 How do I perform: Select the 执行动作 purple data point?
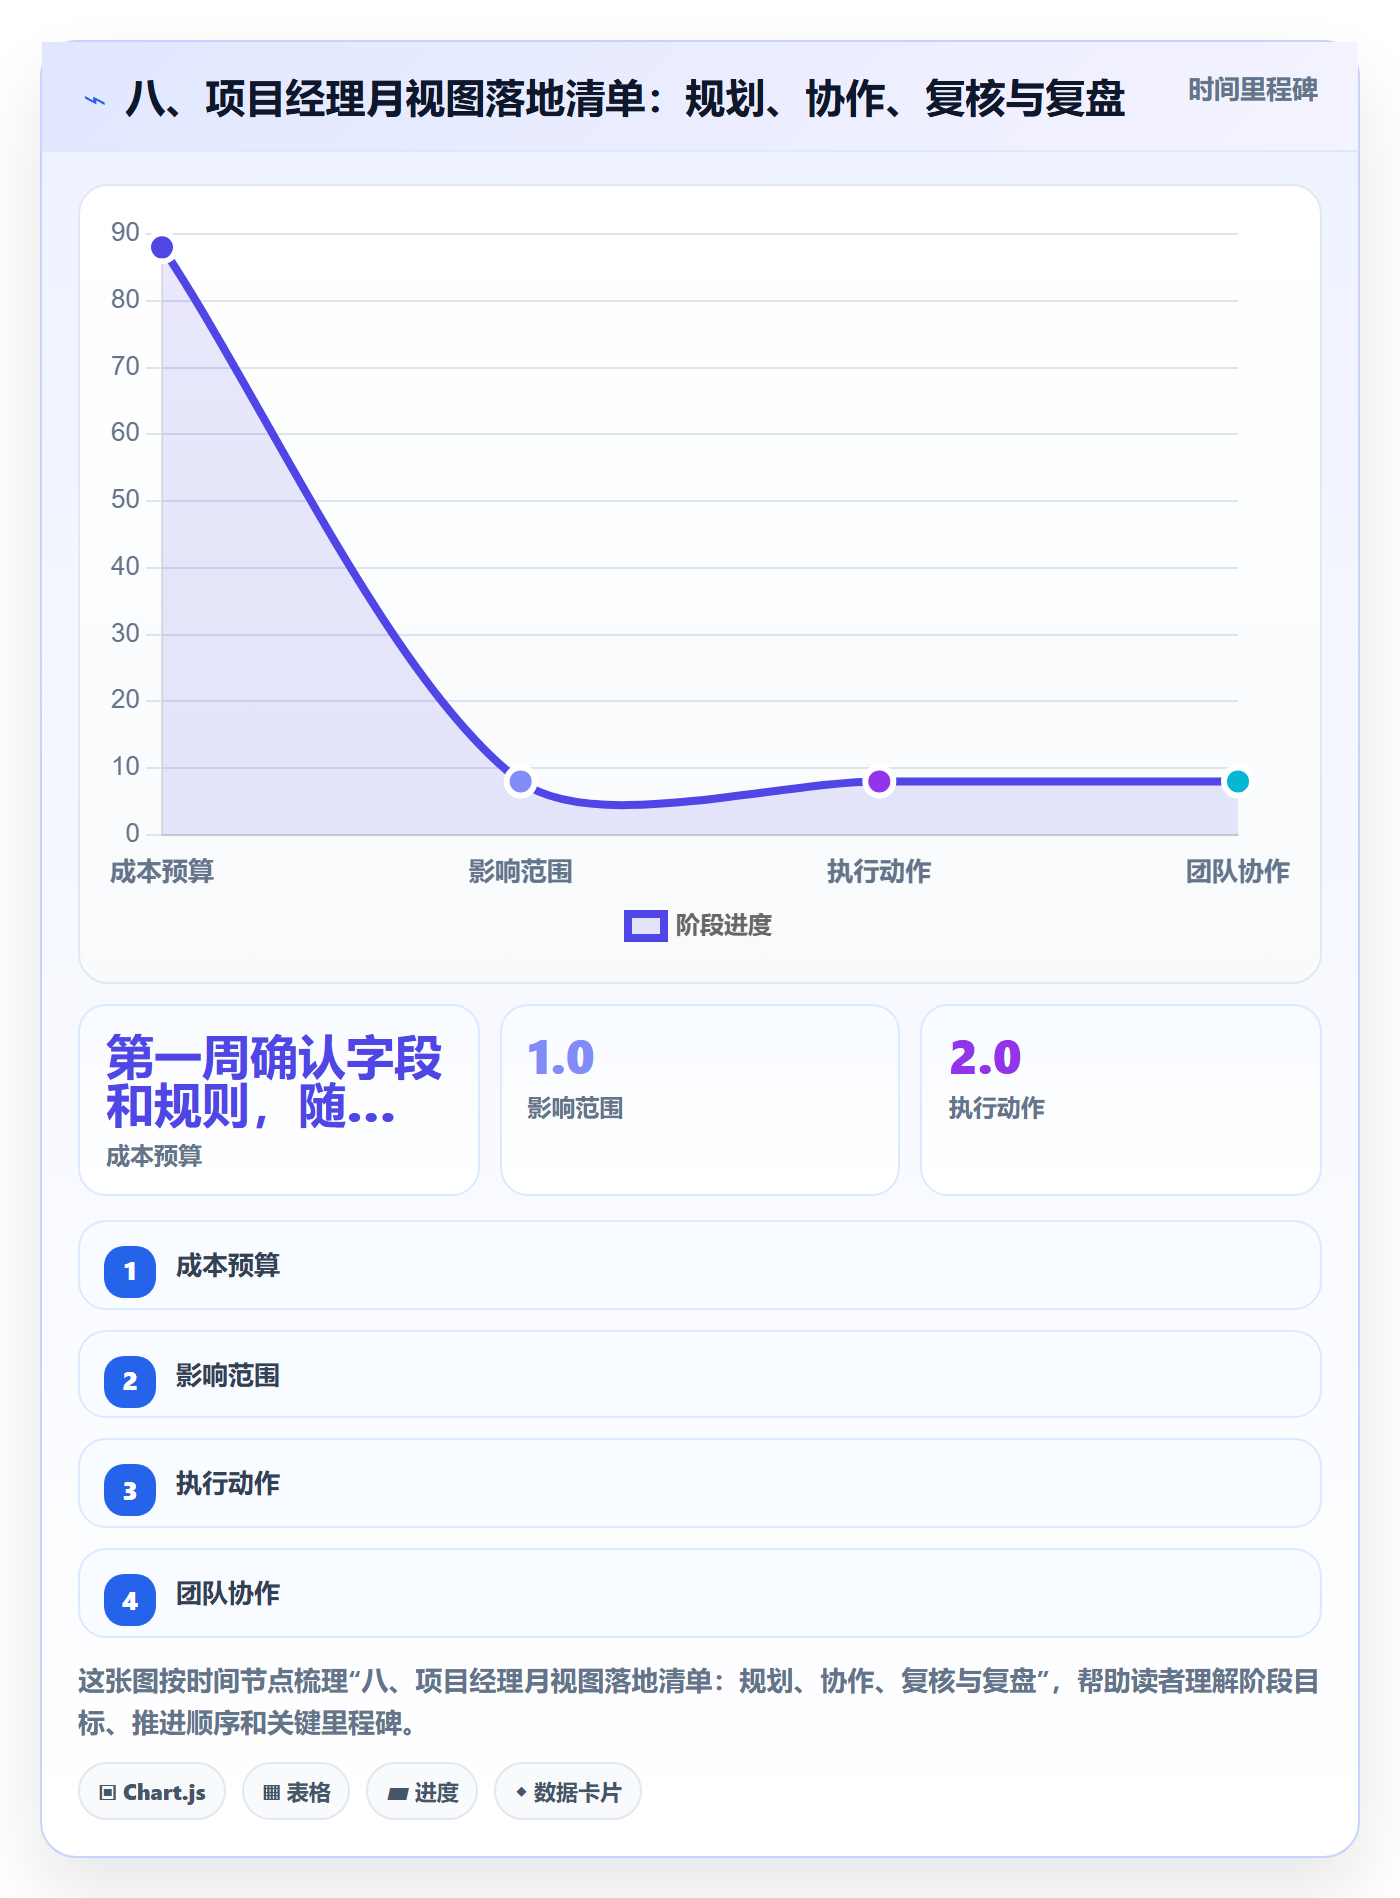point(879,781)
